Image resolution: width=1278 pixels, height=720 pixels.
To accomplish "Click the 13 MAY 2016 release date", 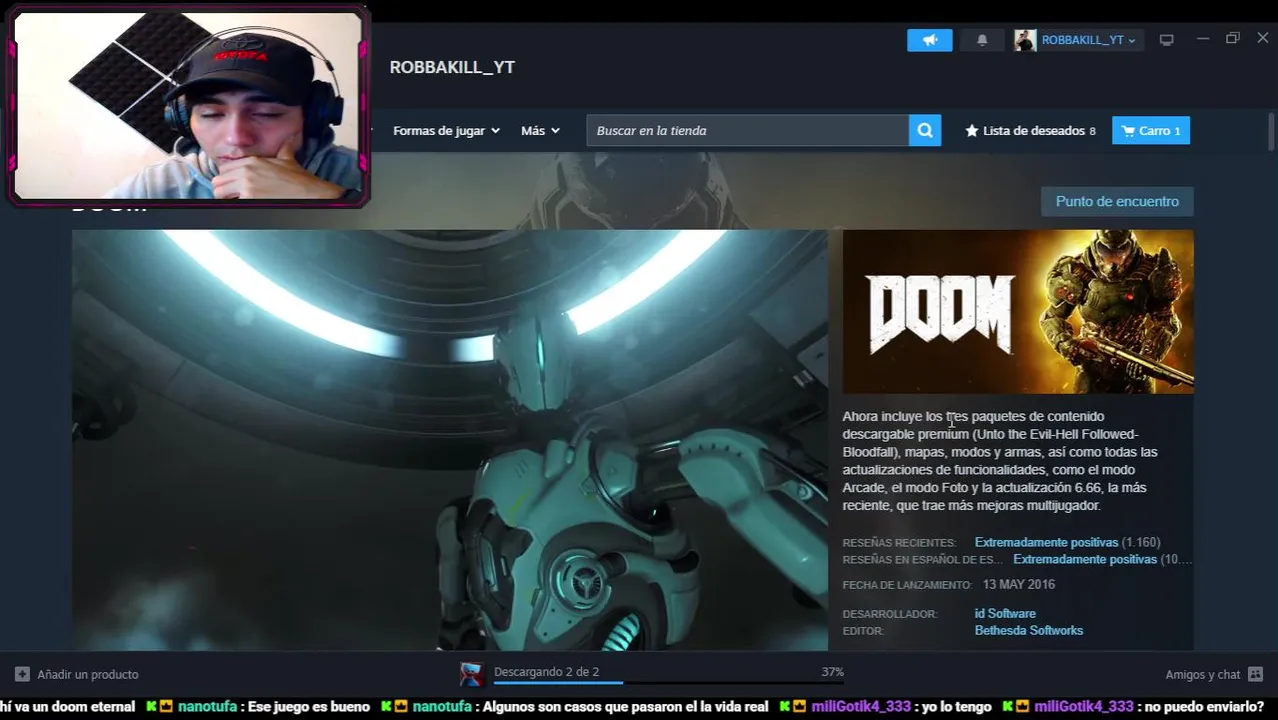I will (1019, 584).
